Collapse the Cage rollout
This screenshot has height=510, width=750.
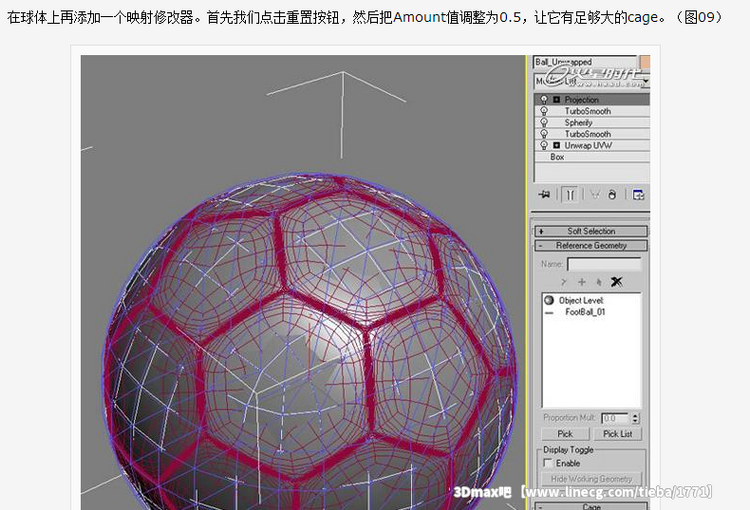(591, 506)
